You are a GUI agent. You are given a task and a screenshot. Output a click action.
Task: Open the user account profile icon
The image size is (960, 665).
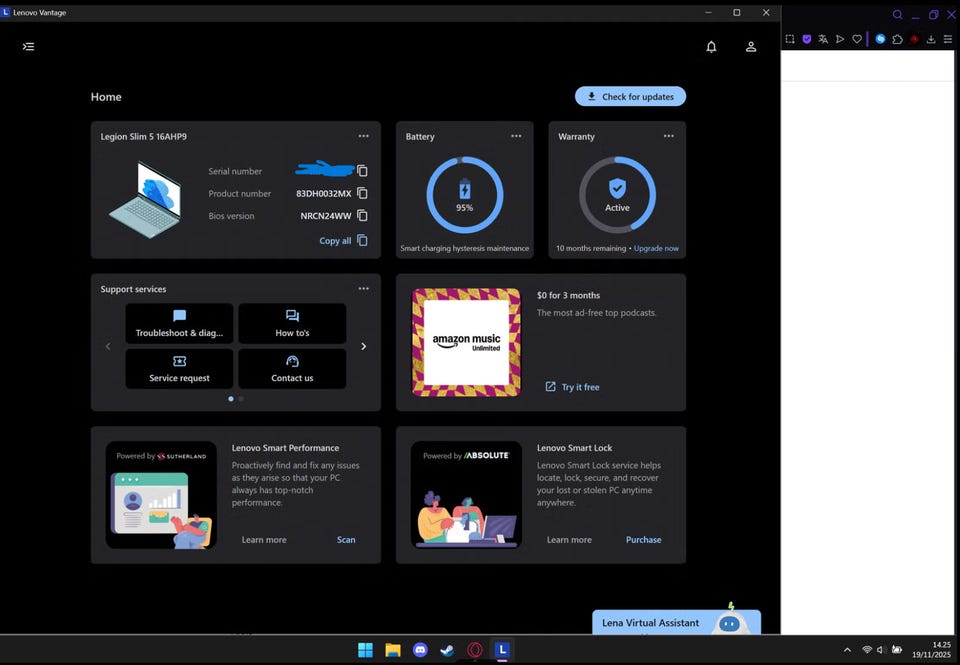pyautogui.click(x=751, y=47)
